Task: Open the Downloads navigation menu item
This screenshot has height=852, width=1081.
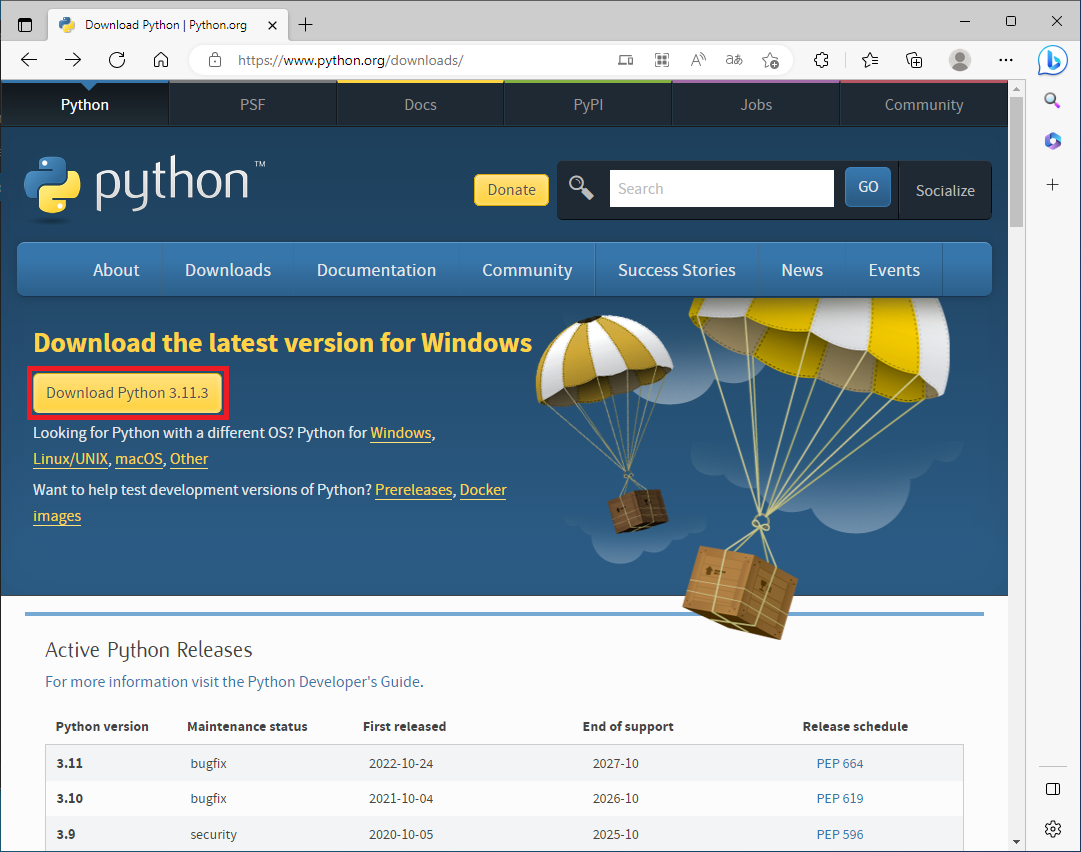Action: pos(228,270)
